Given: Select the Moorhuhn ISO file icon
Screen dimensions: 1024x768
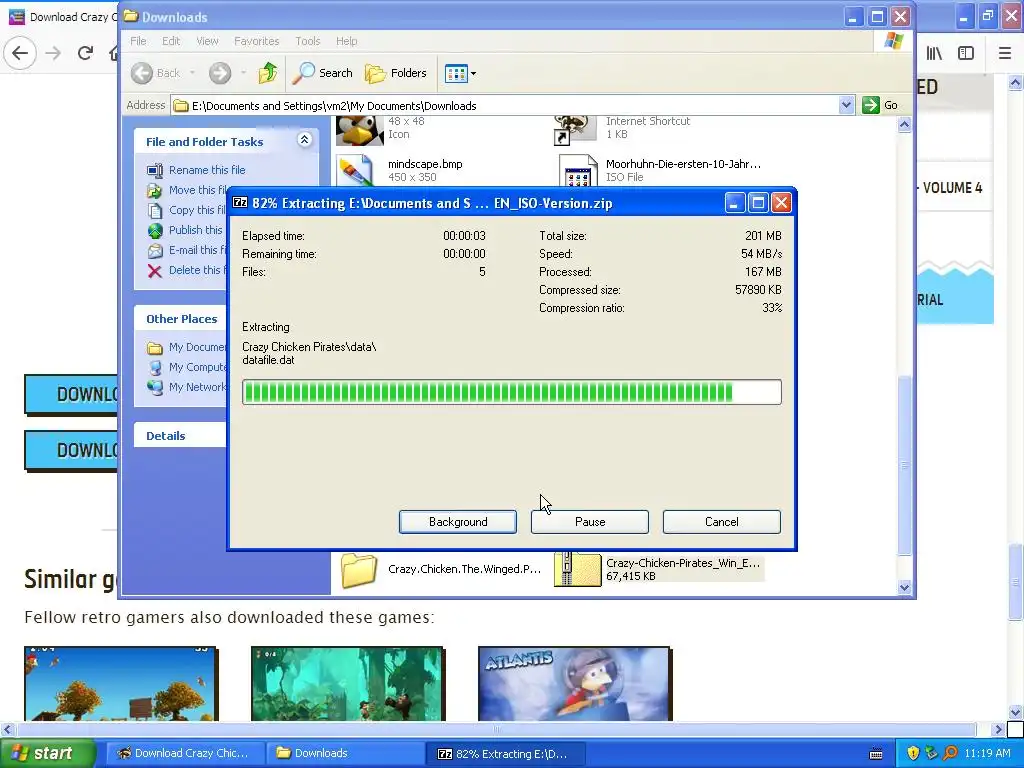Looking at the screenshot, I should [577, 171].
